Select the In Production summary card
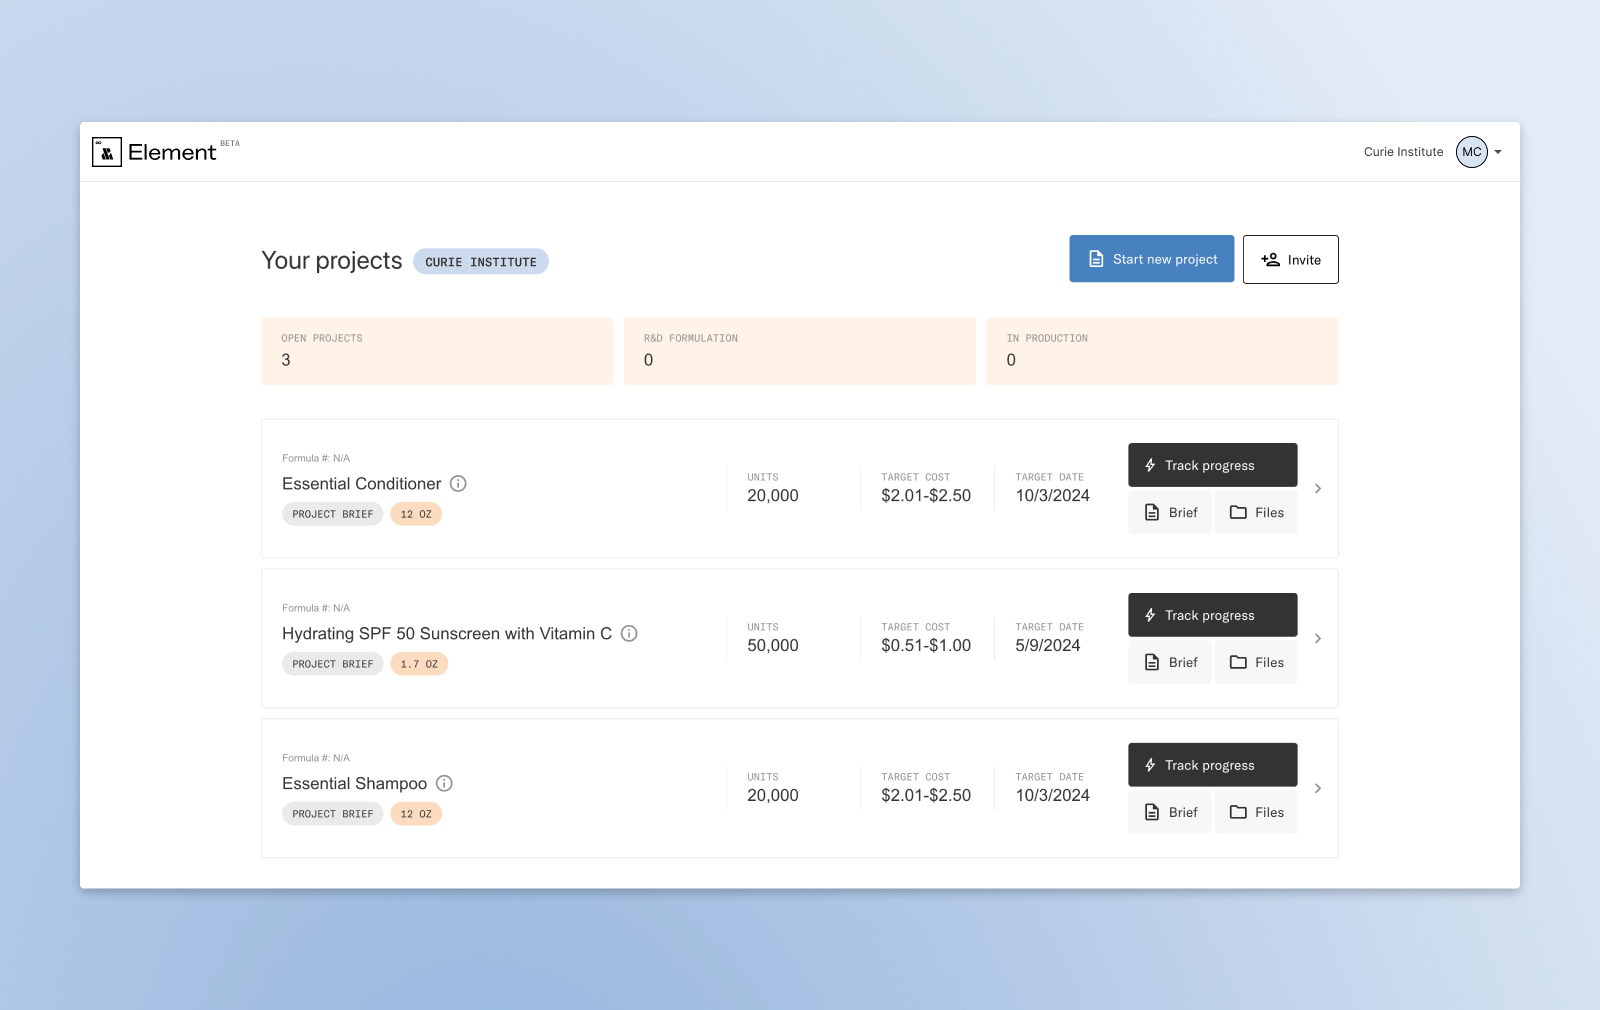Screen dimensions: 1600x1010 click(1162, 351)
